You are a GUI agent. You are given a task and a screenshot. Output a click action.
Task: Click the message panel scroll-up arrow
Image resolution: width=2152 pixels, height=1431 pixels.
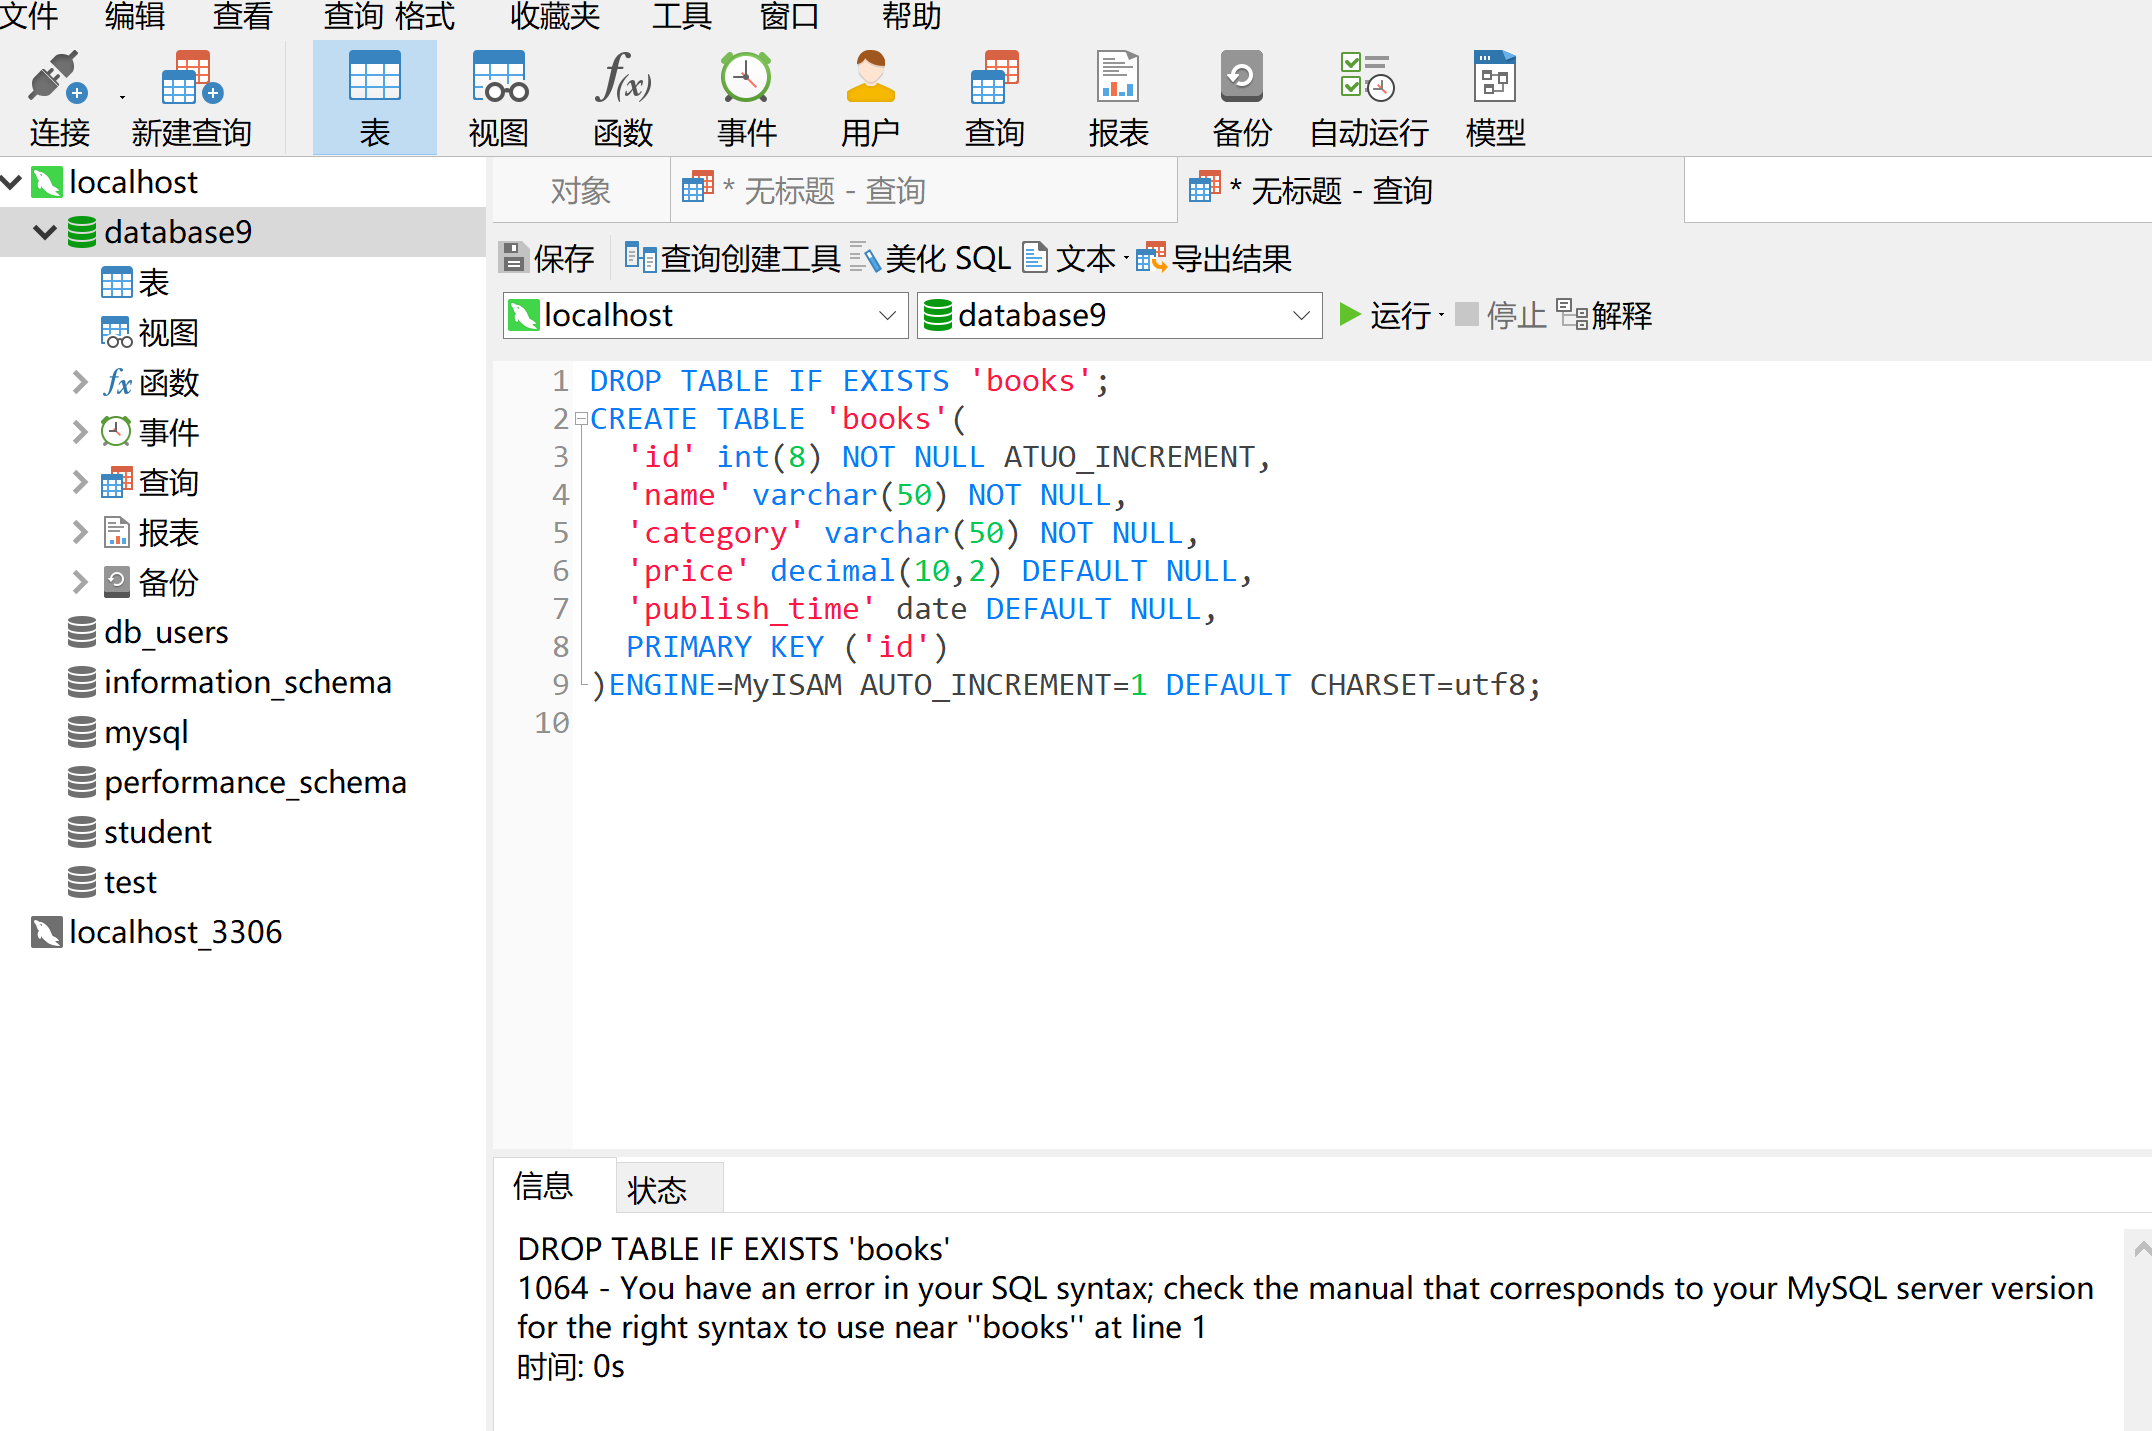tap(2141, 1248)
